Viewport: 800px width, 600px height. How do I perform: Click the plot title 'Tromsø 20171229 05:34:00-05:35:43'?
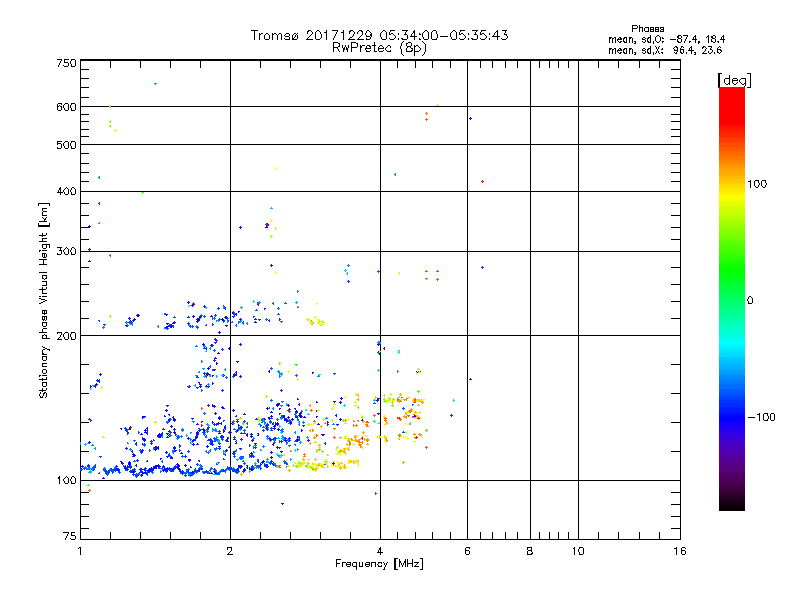tap(379, 35)
